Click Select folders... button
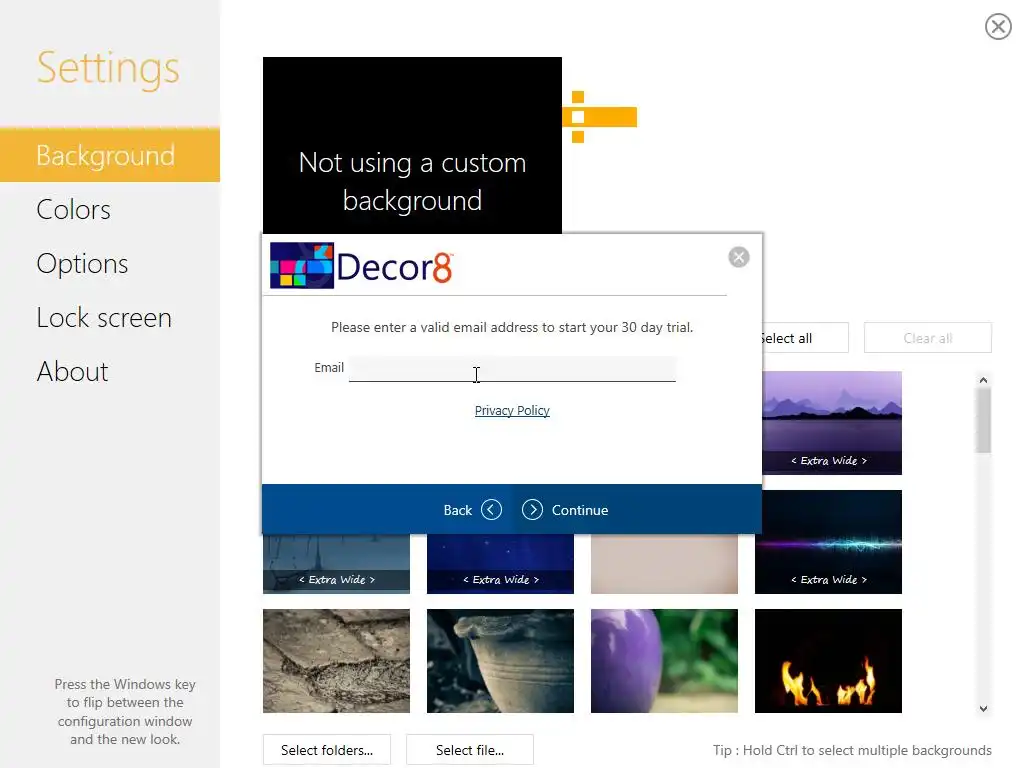The height and width of the screenshot is (768, 1024). pyautogui.click(x=327, y=750)
